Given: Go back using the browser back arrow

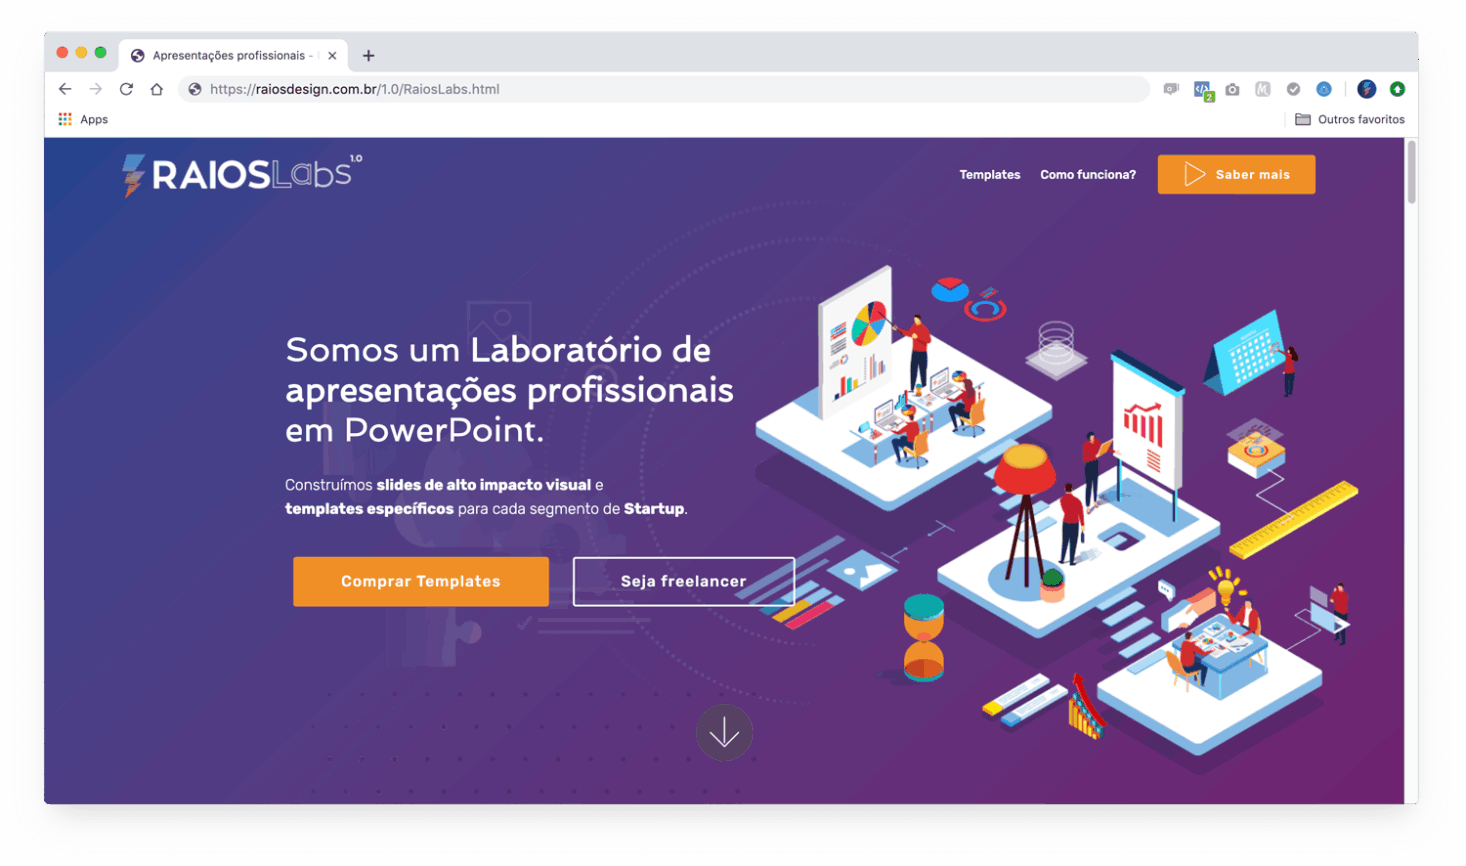Looking at the screenshot, I should 65,89.
